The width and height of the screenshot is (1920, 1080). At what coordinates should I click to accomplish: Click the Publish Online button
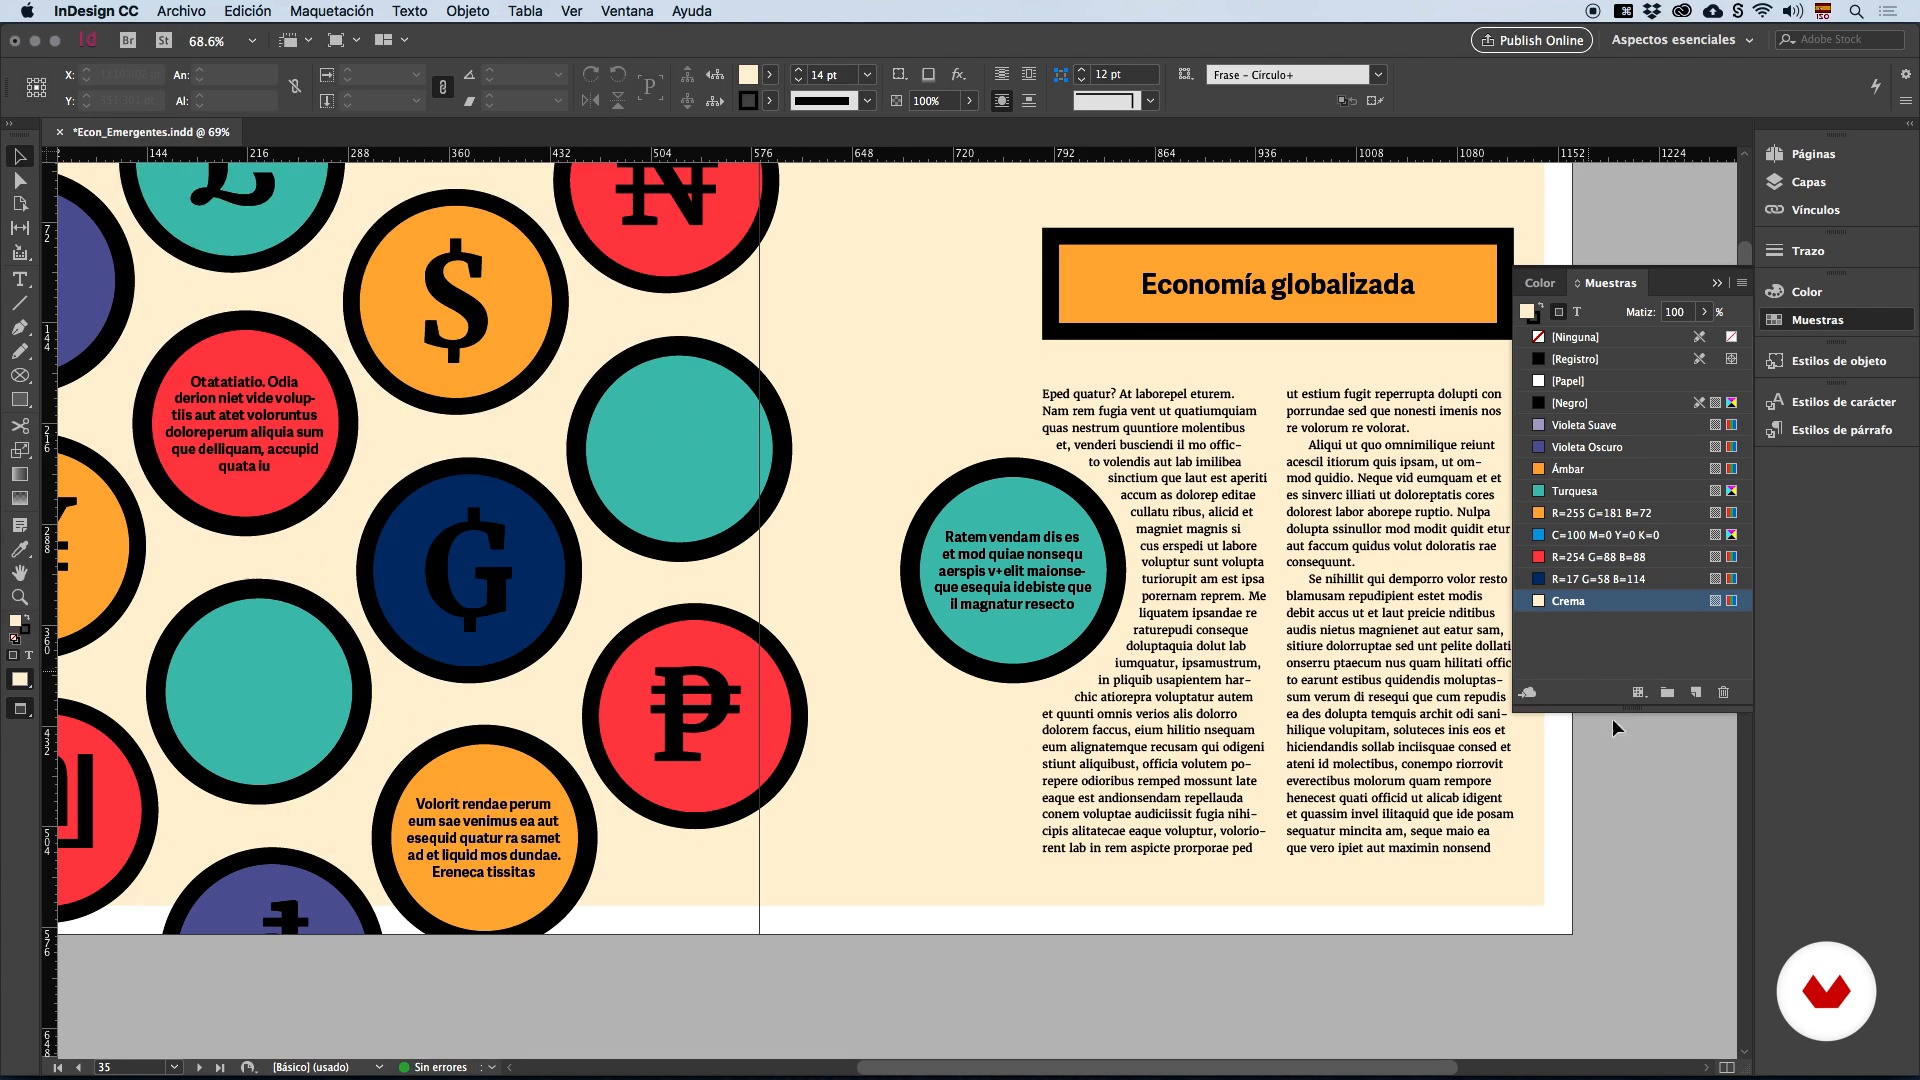pos(1532,40)
